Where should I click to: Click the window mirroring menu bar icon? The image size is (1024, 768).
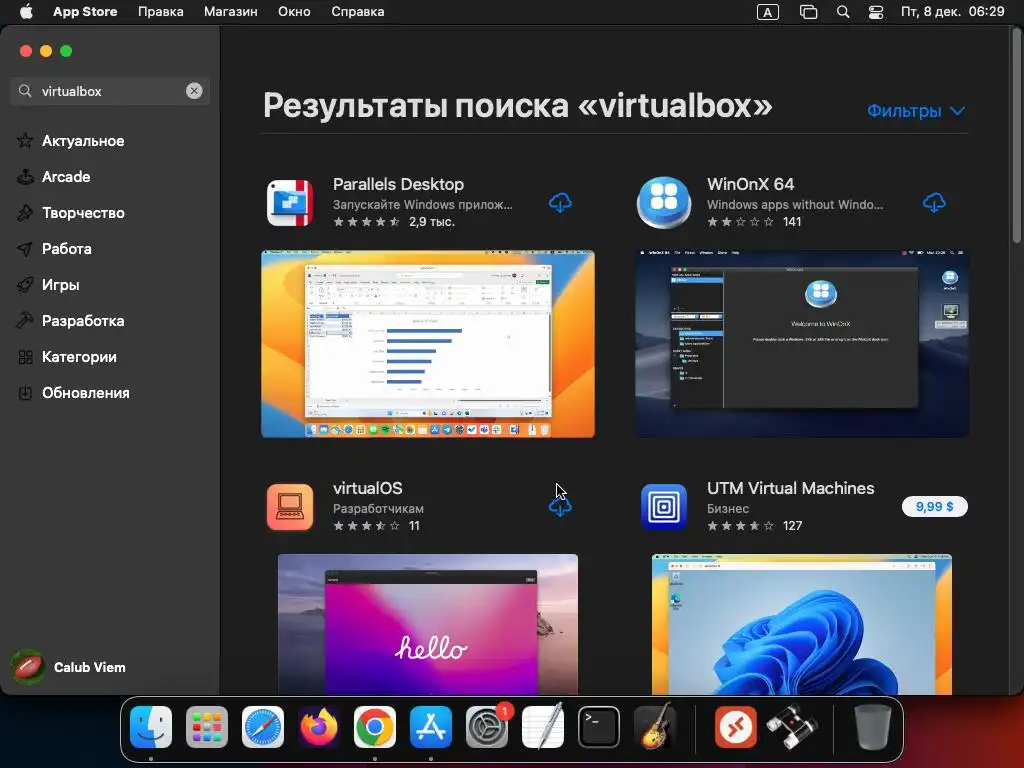808,12
